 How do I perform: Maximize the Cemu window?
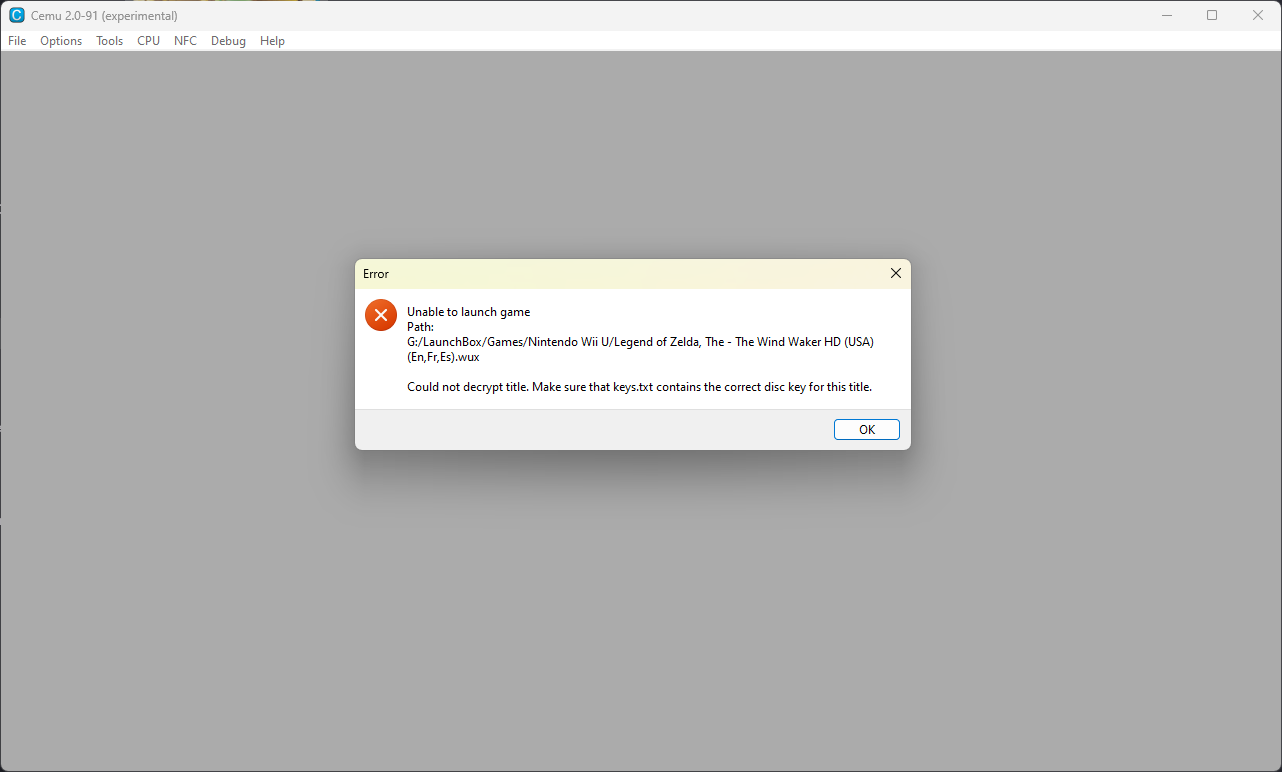point(1212,15)
